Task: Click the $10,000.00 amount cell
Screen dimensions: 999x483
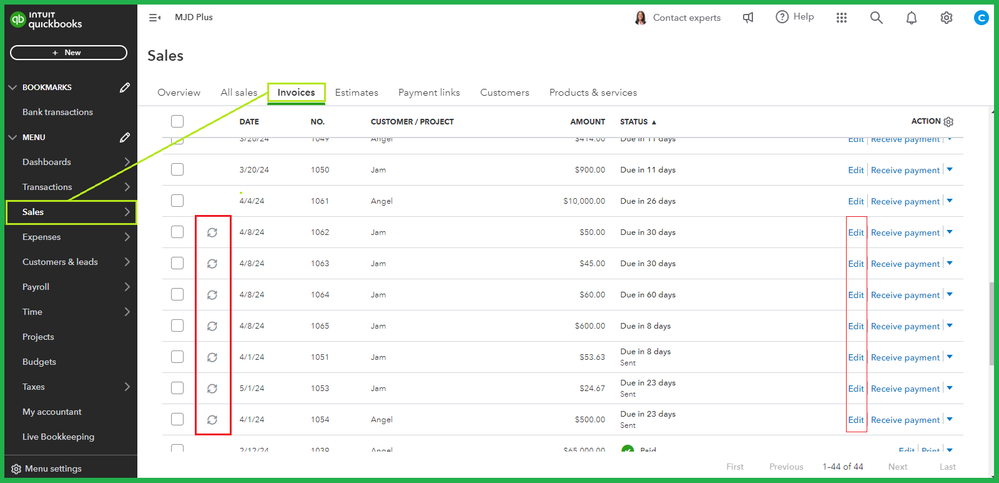Action: tap(584, 201)
